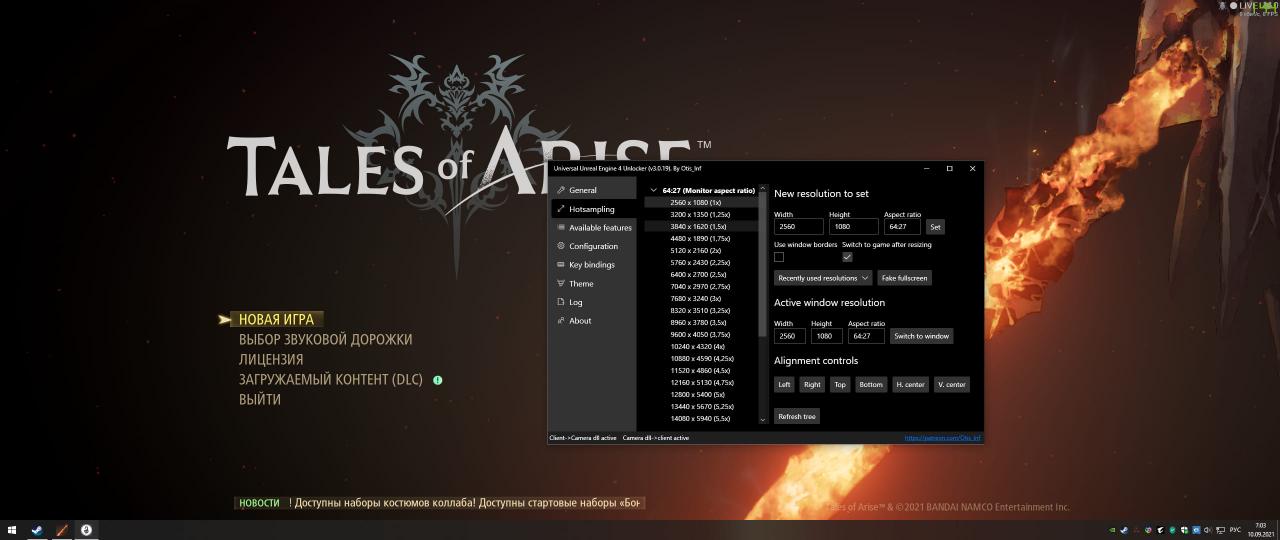This screenshot has width=1280, height=540.
Task: Click the Key bindings keyboard icon
Action: coord(561,265)
